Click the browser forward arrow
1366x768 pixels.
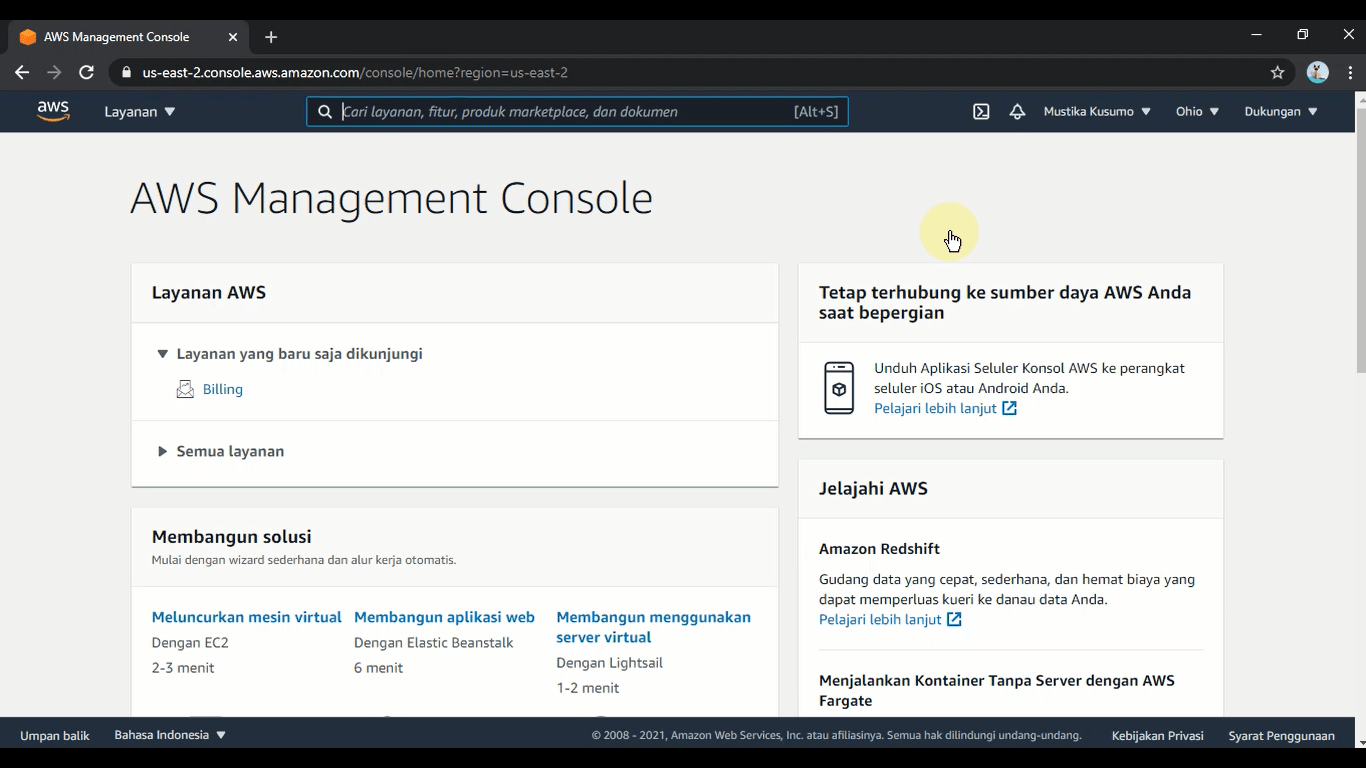tap(54, 73)
